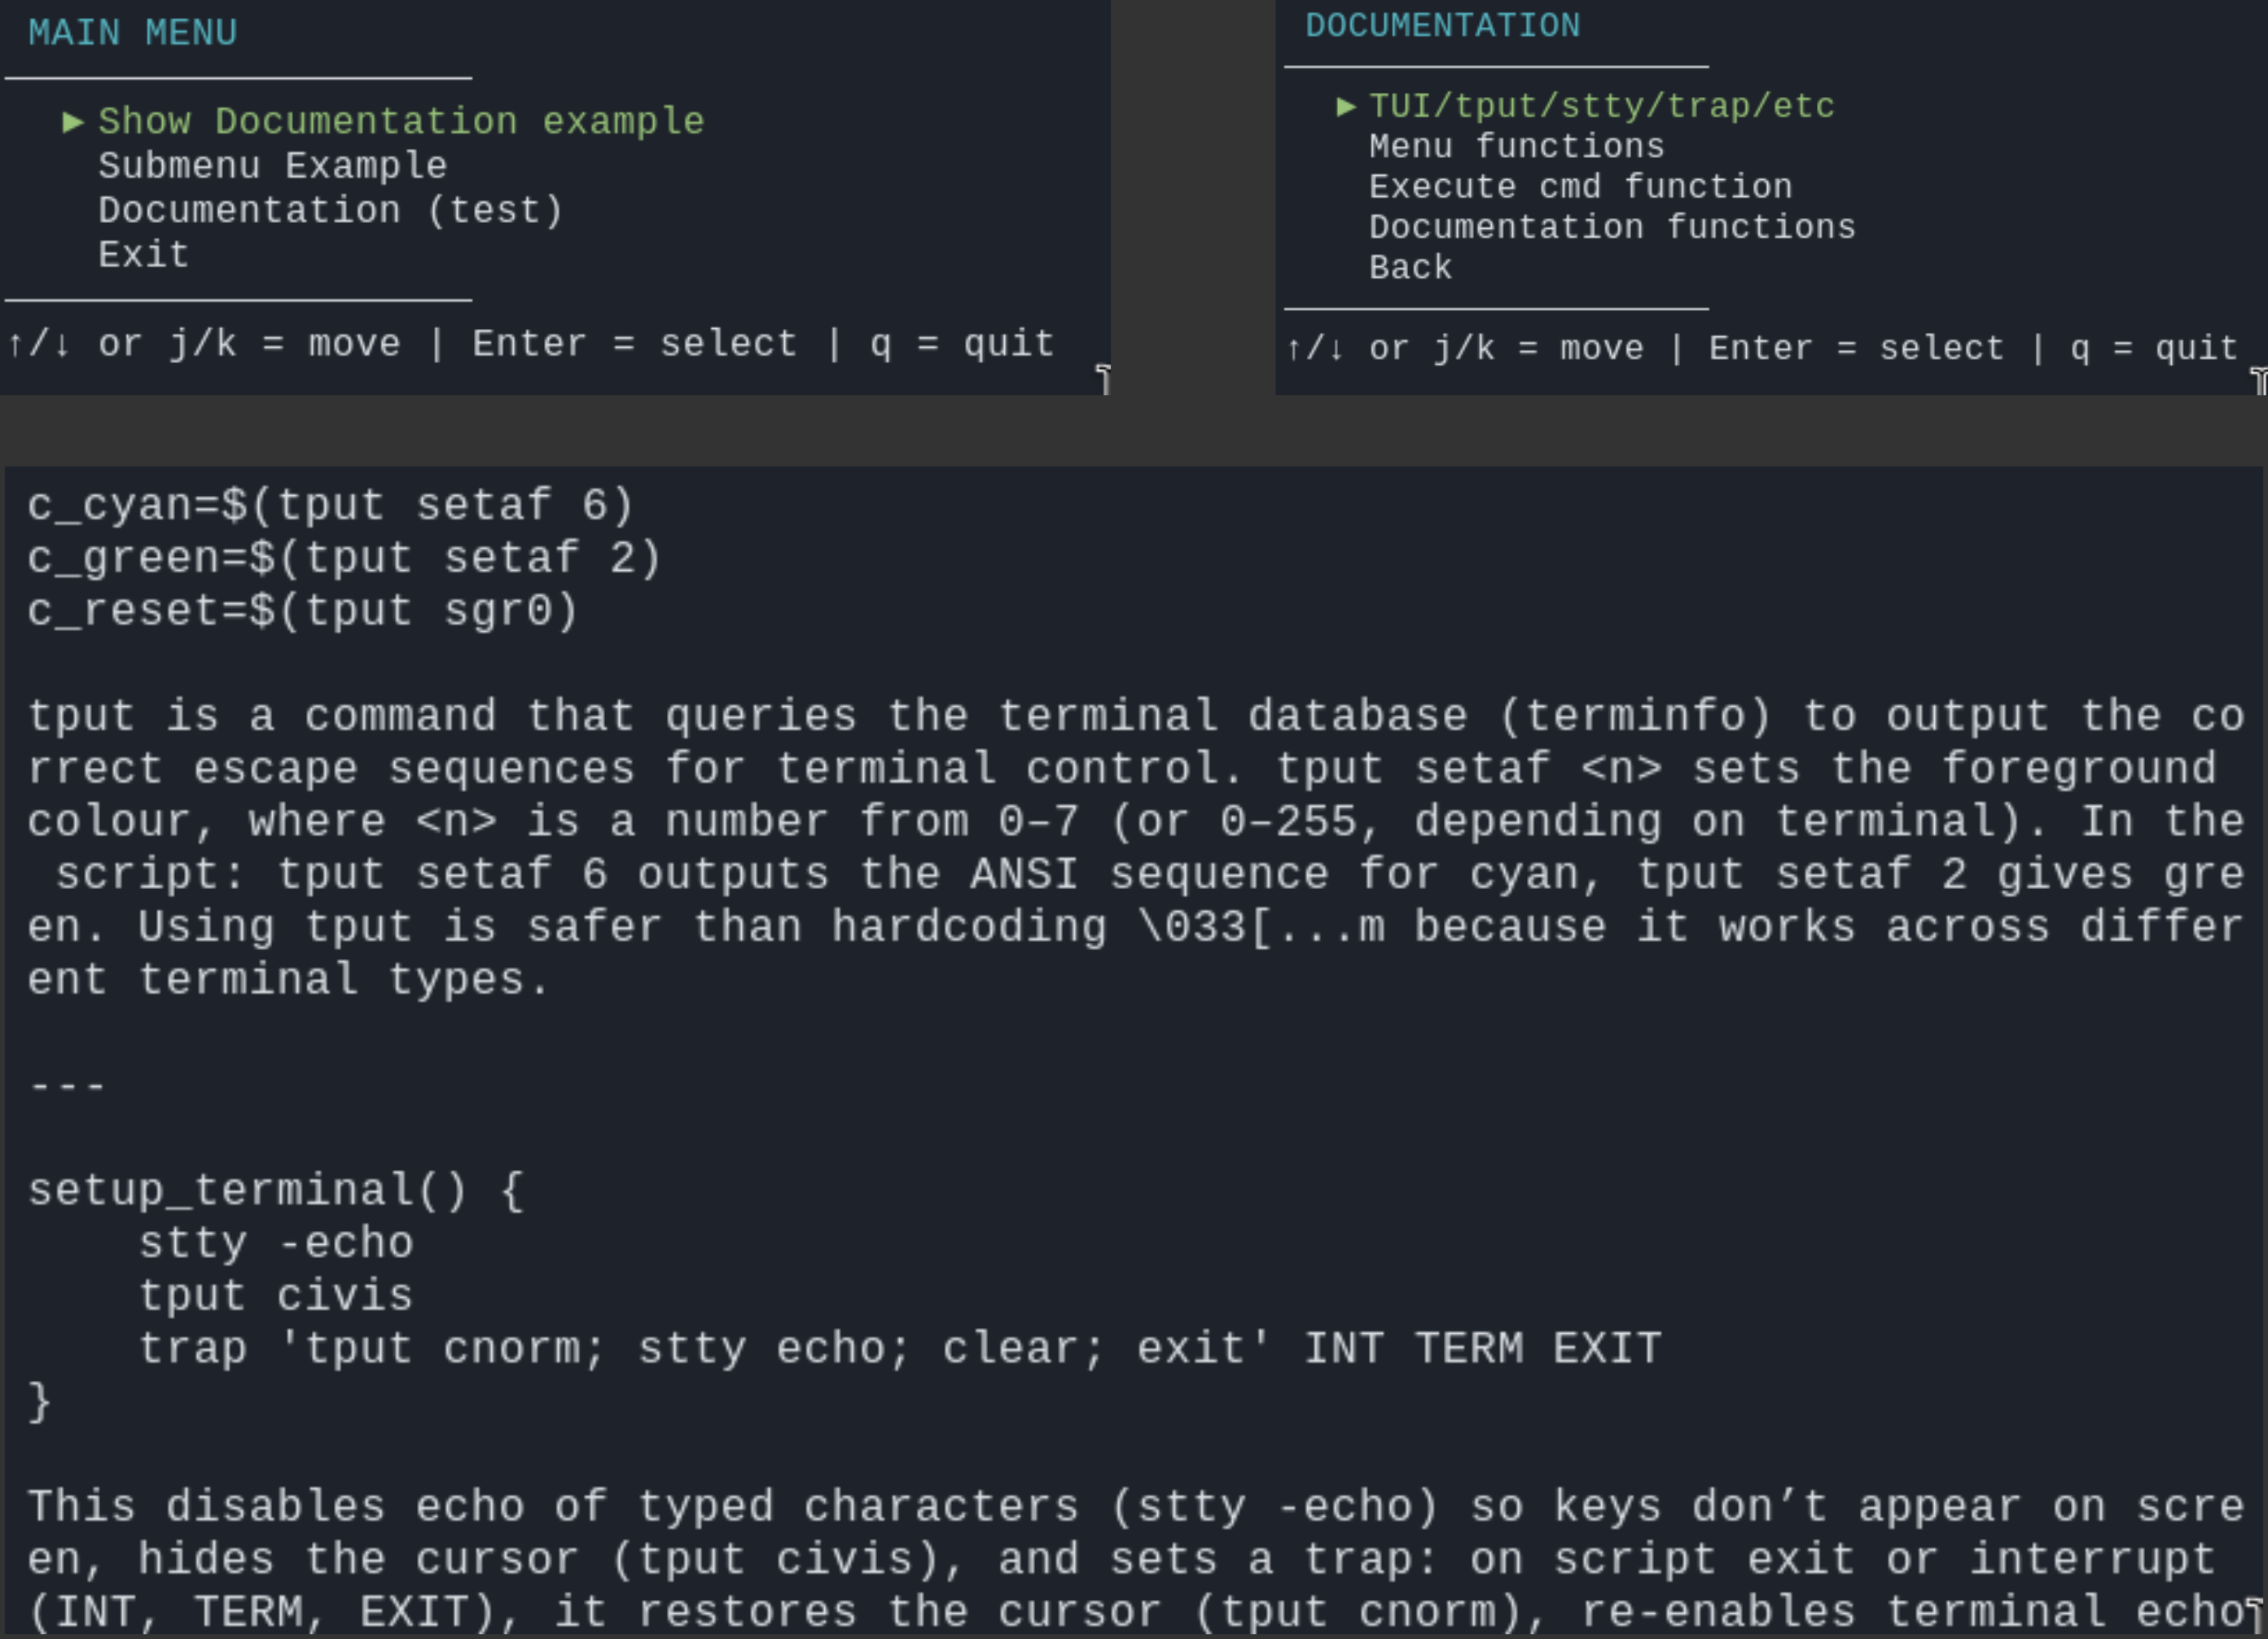Click the main menu key hints footer
The width and height of the screenshot is (2268, 1639).
(x=531, y=344)
